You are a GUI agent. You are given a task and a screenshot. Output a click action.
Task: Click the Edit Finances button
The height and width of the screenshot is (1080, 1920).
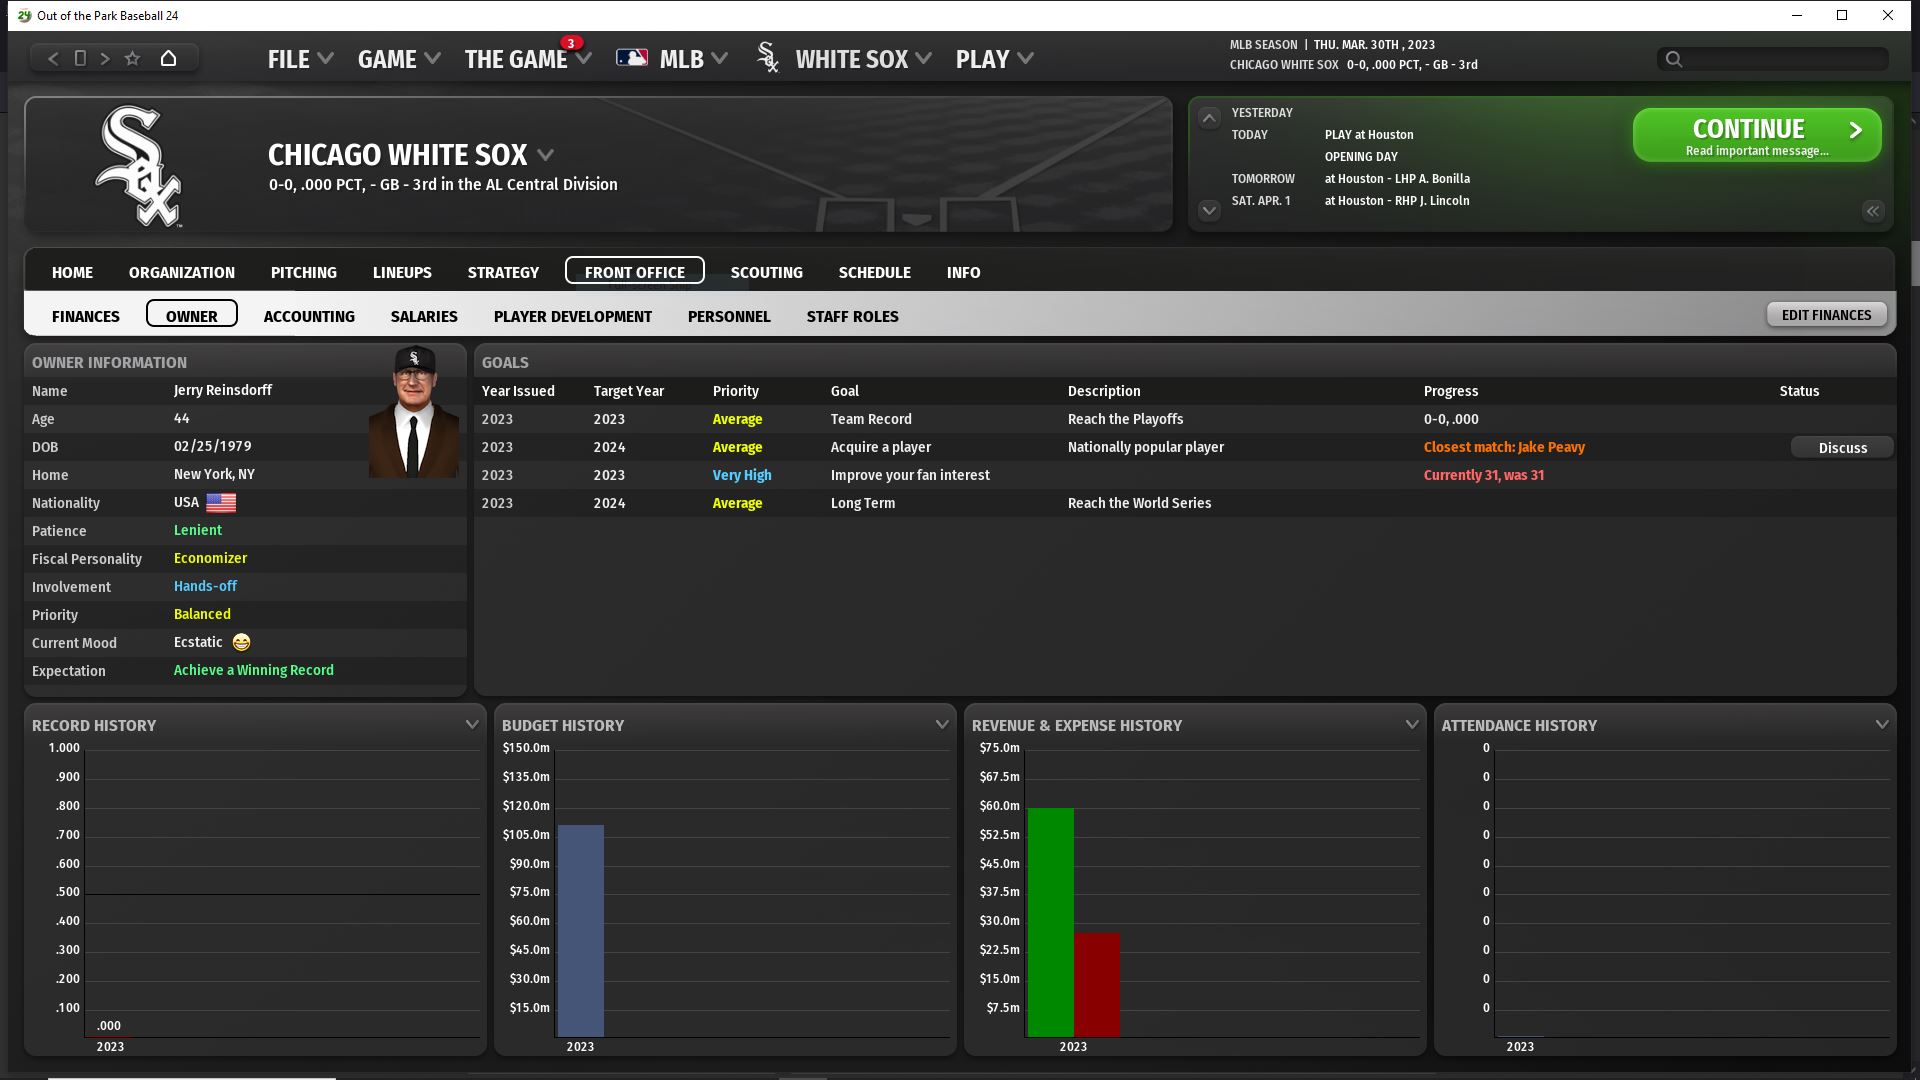(1826, 315)
